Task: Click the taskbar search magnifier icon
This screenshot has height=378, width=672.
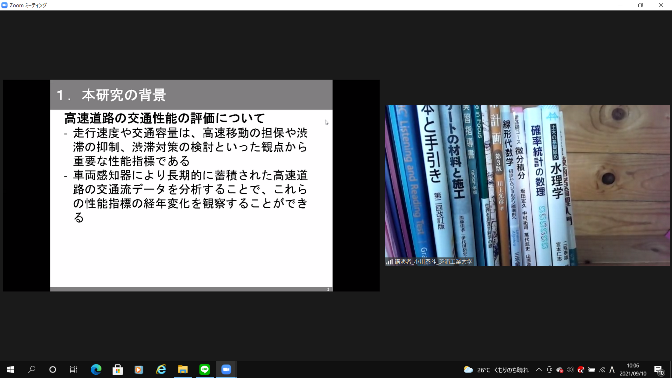Action: point(31,369)
